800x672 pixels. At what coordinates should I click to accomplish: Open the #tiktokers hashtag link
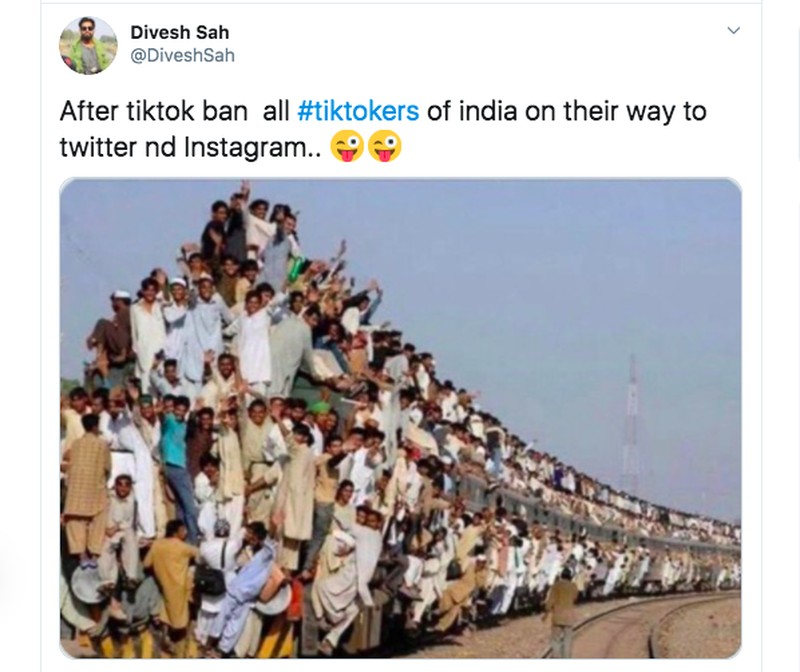pyautogui.click(x=358, y=111)
